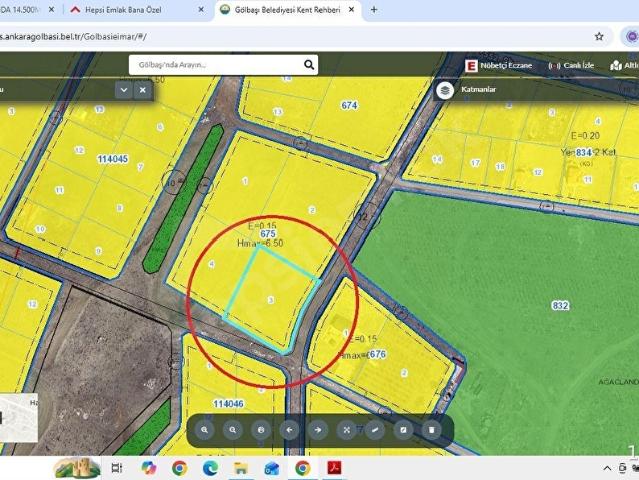Go to previous map view arrow
This screenshot has width=639, height=480.
(x=289, y=430)
